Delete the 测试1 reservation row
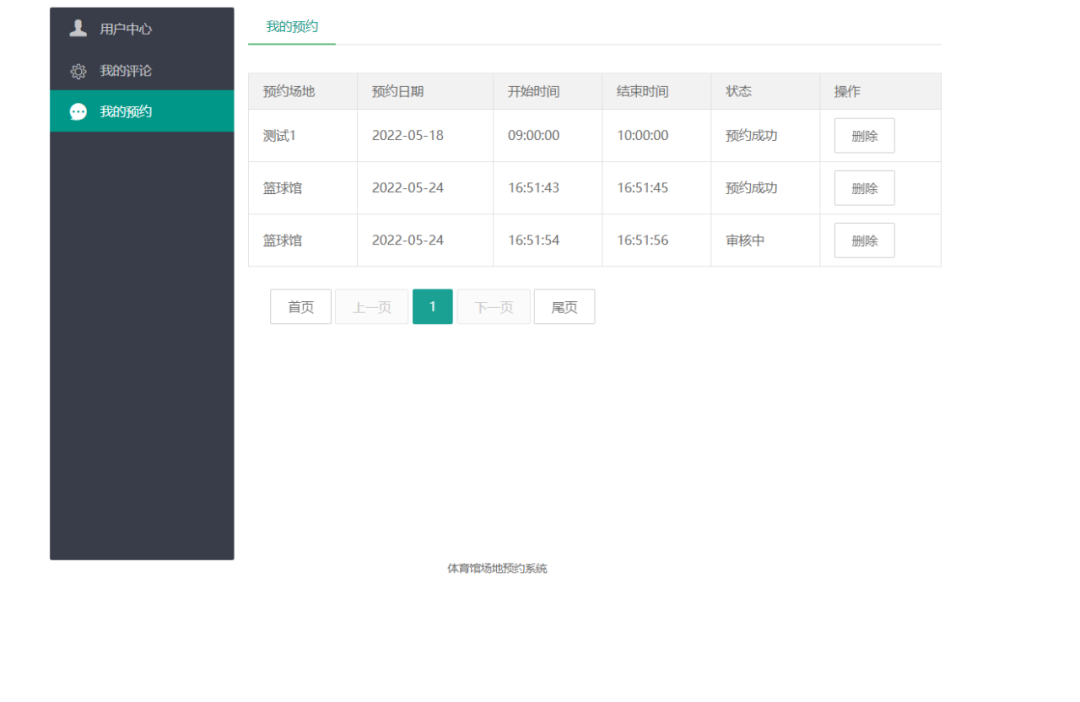This screenshot has height=702, width=1080. [x=864, y=136]
